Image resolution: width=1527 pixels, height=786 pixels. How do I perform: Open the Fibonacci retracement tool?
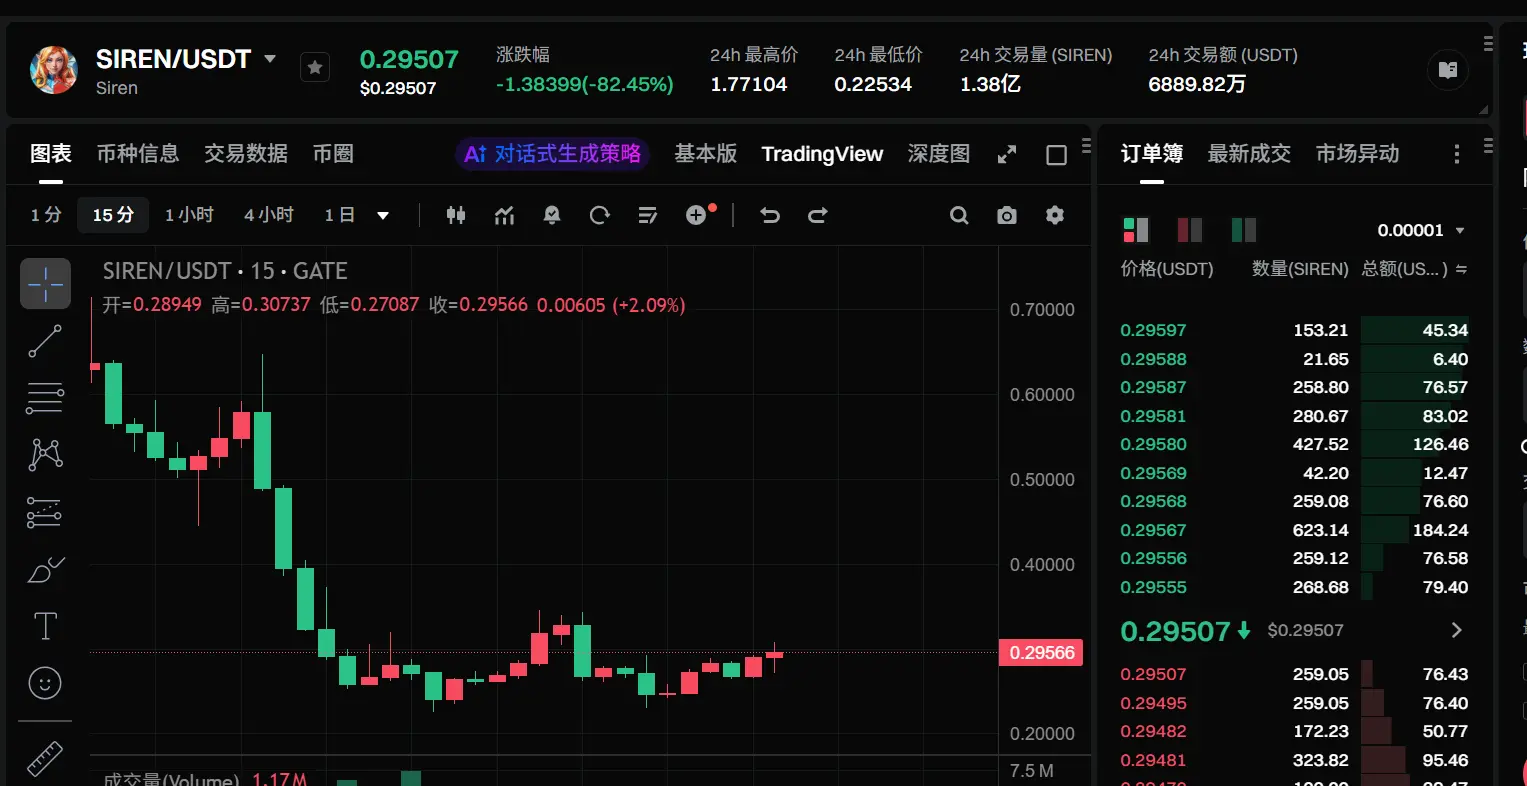(45, 398)
